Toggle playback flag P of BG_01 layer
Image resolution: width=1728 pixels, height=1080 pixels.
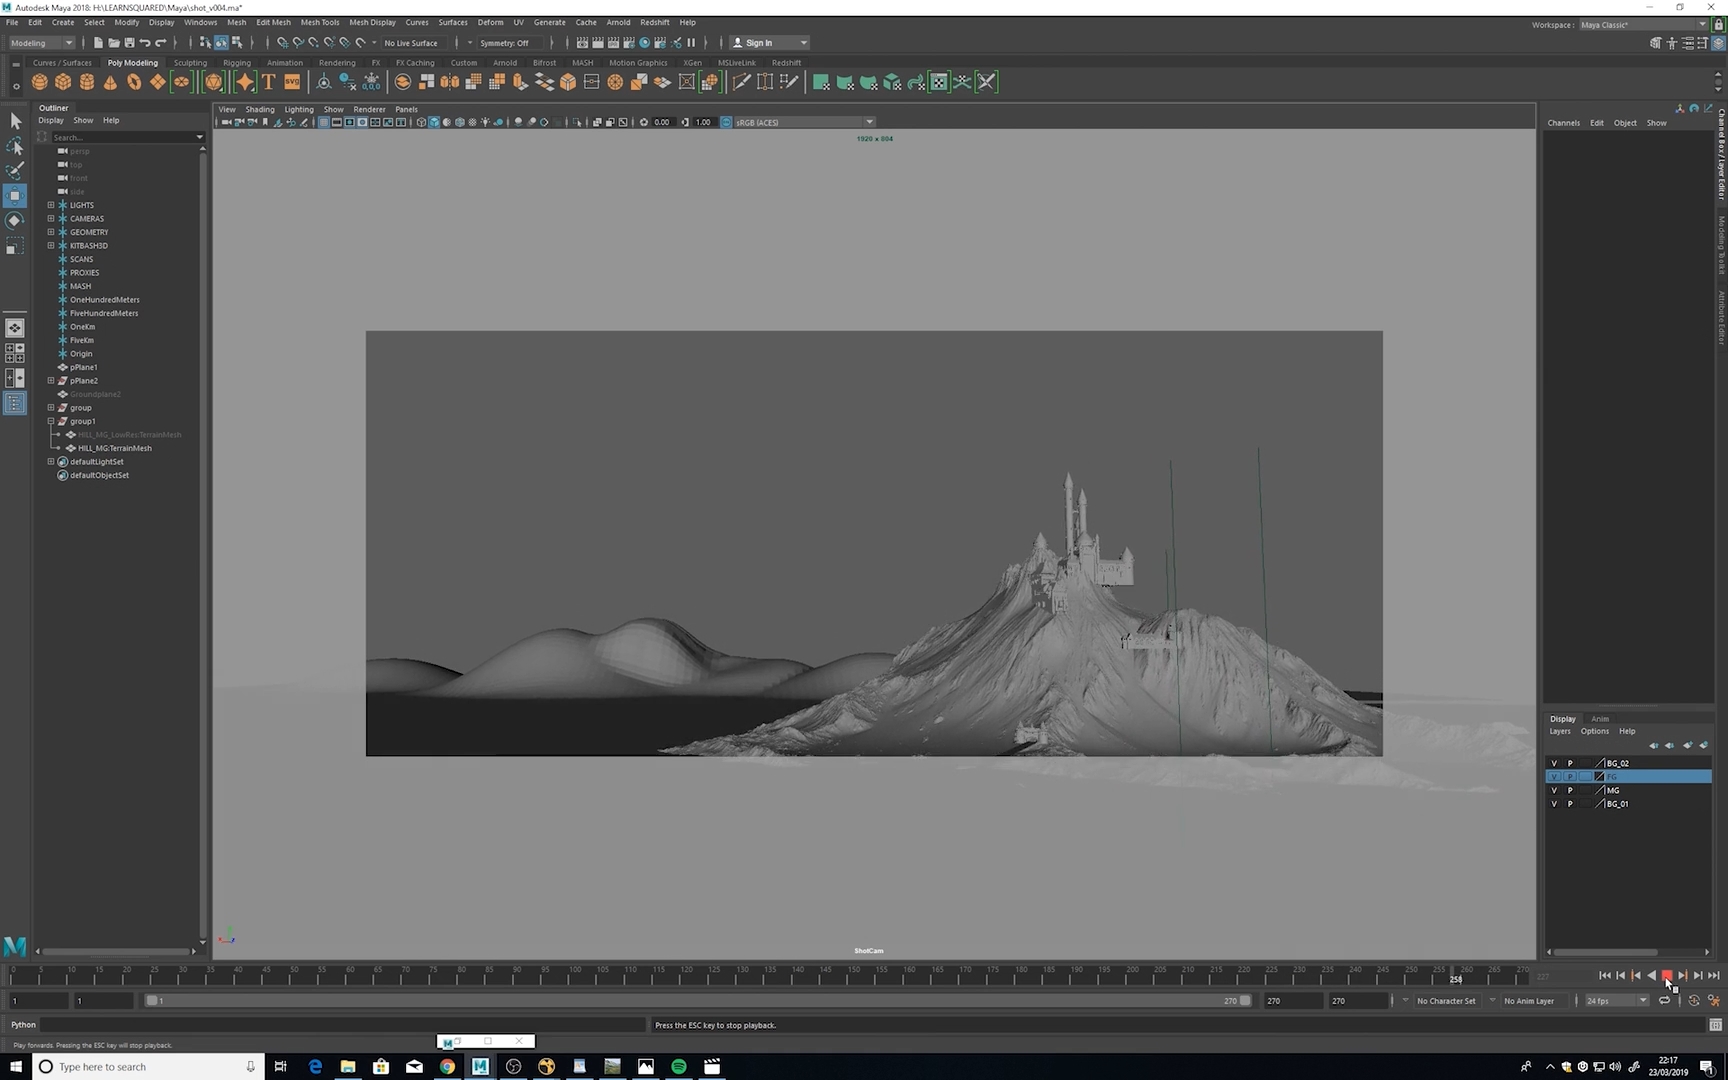point(1570,804)
